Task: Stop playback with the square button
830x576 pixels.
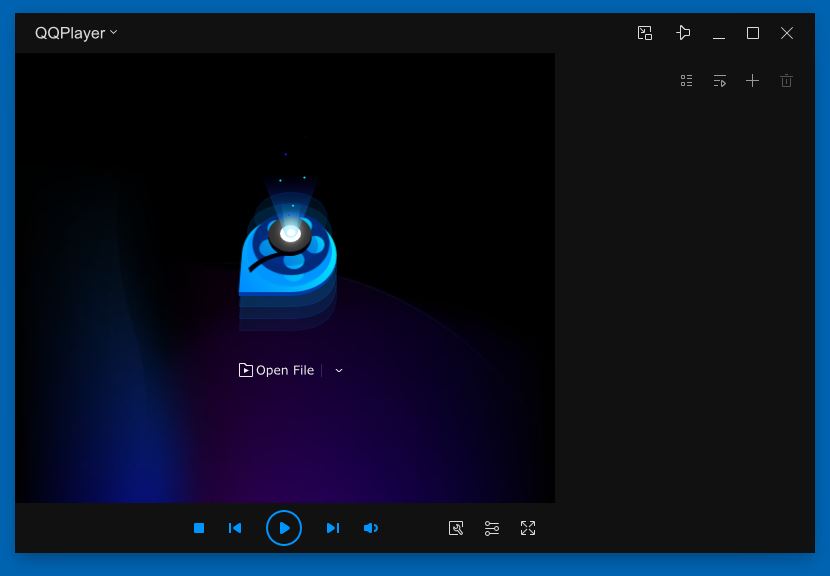Action: coord(199,528)
